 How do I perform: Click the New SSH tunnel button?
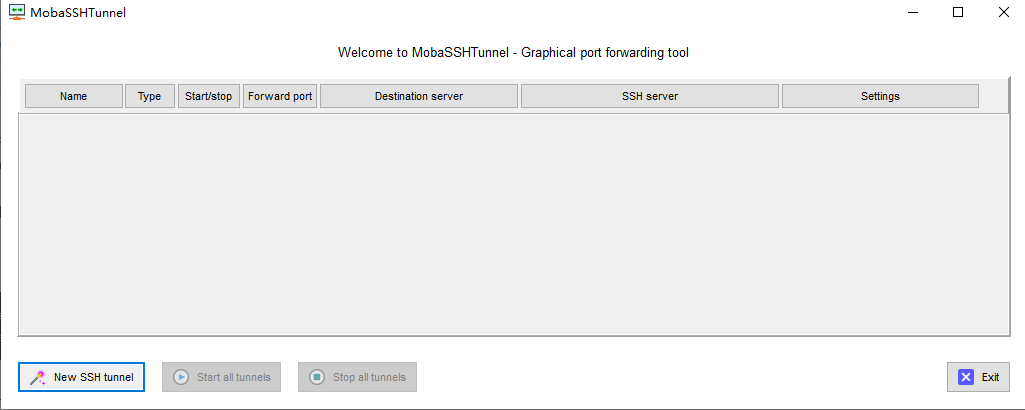point(81,377)
